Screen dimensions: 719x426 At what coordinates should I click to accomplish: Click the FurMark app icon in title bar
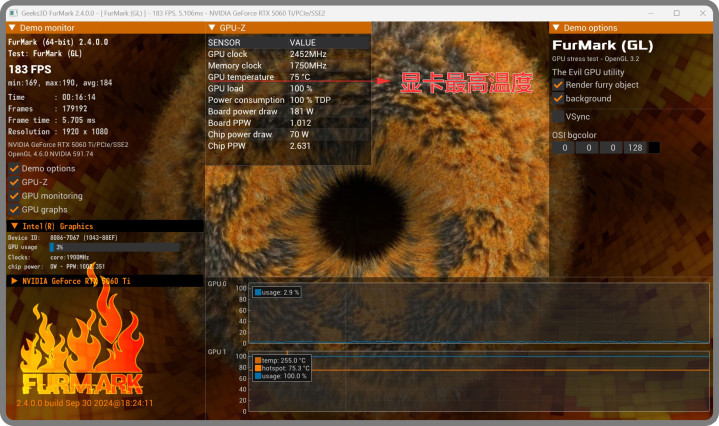click(13, 13)
